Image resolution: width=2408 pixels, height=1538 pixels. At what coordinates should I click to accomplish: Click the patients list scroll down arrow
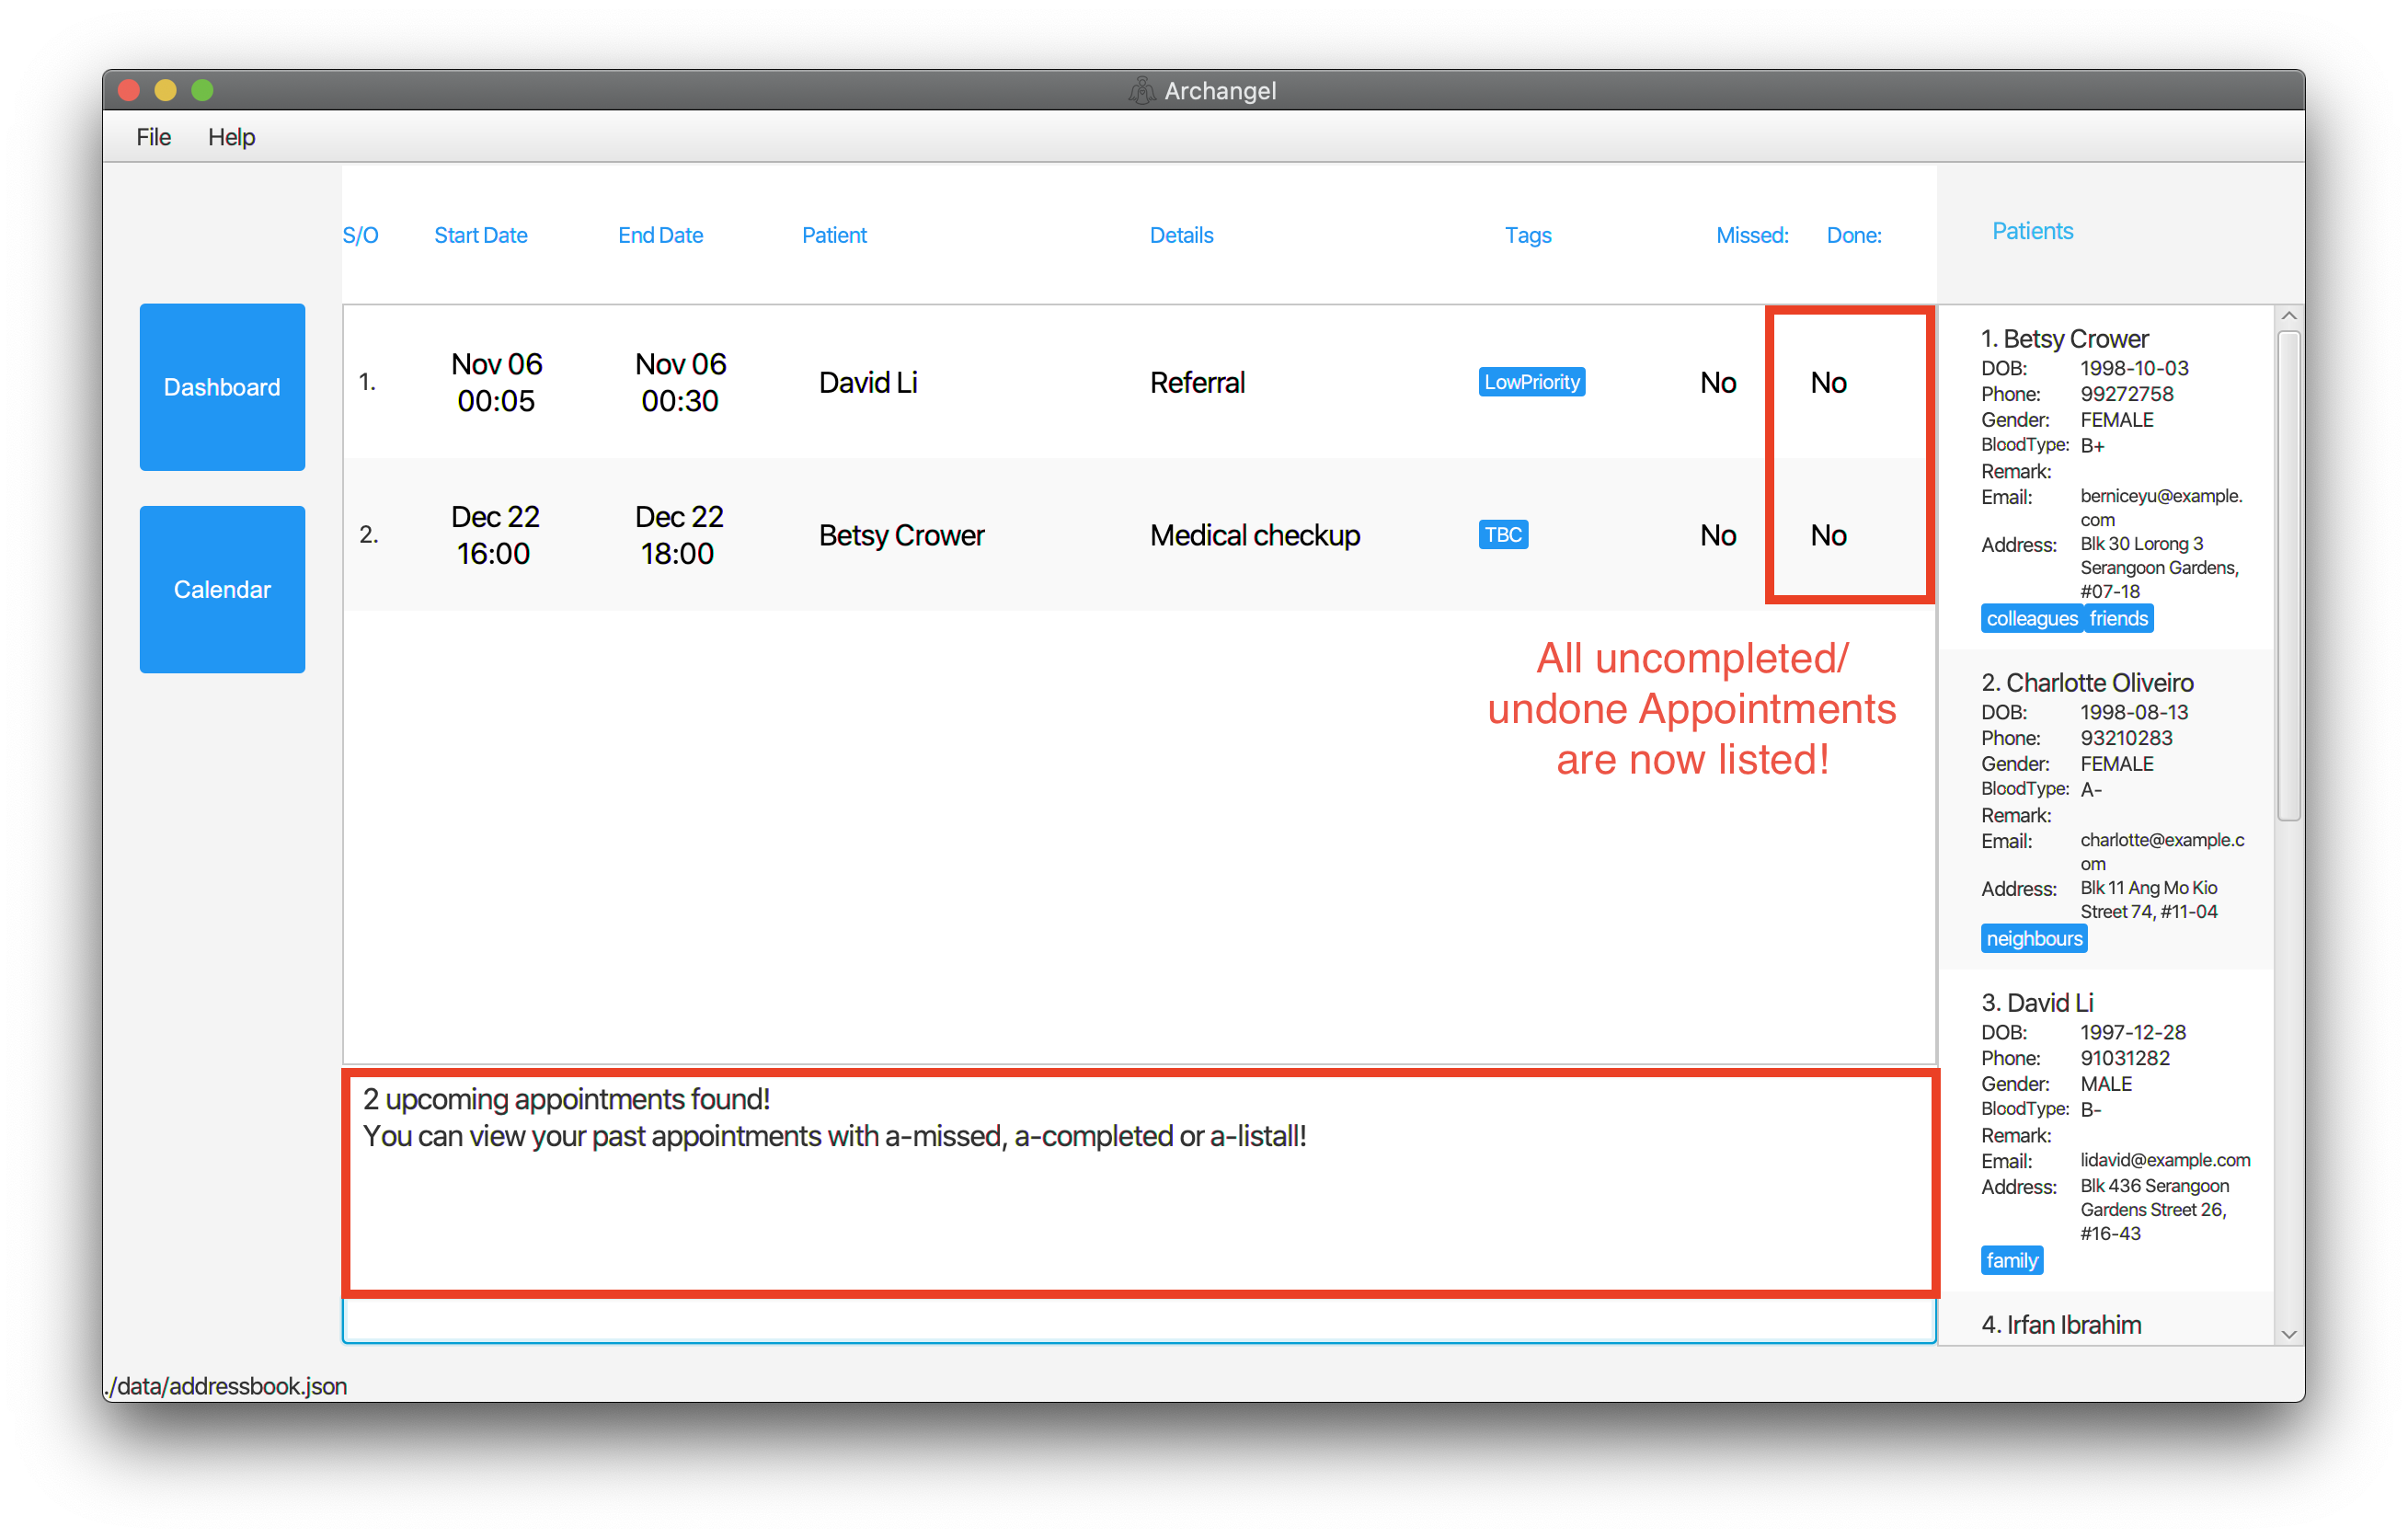point(2288,1334)
